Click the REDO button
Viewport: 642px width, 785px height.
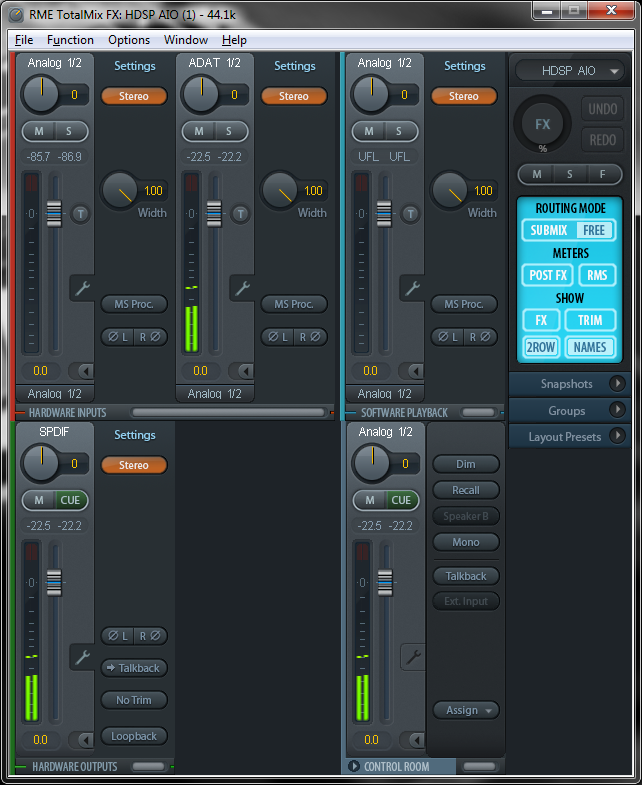602,140
